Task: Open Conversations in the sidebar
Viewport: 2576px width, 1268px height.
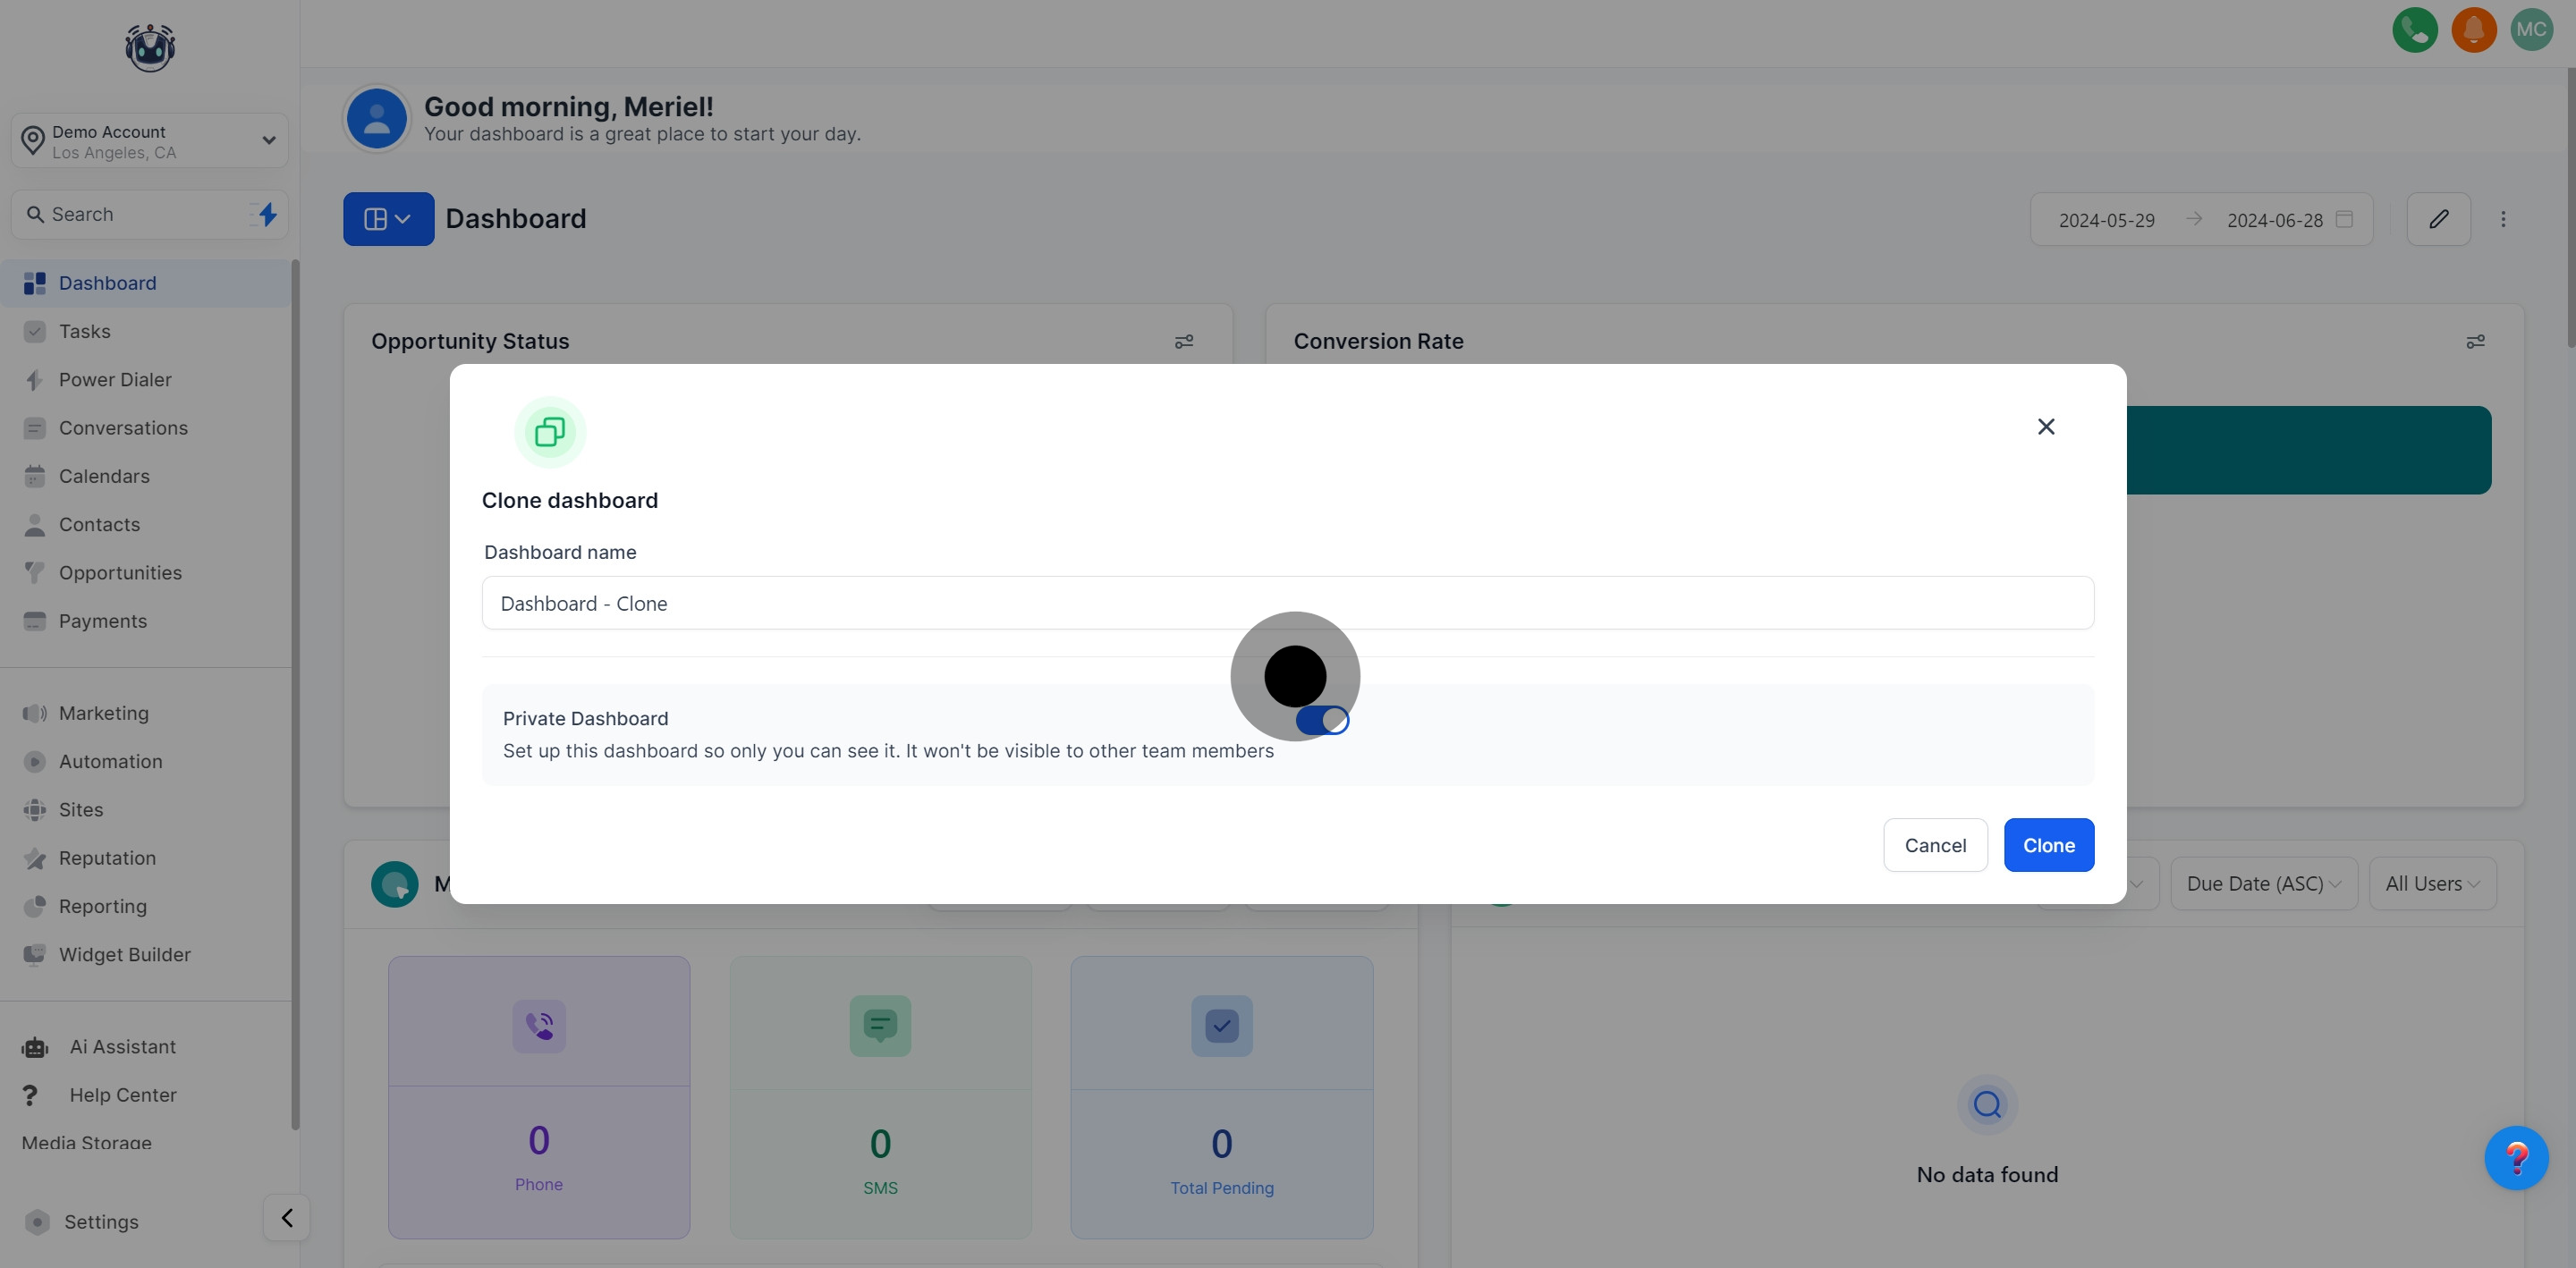Action: [x=123, y=428]
